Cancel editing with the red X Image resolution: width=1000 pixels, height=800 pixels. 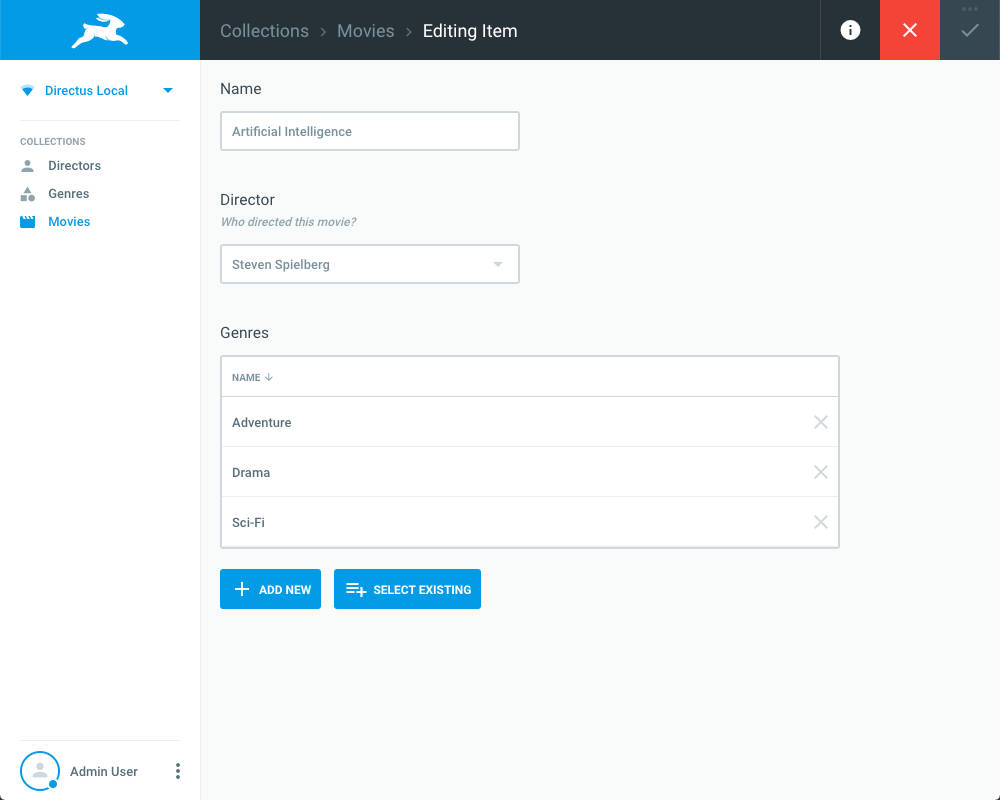(x=910, y=30)
